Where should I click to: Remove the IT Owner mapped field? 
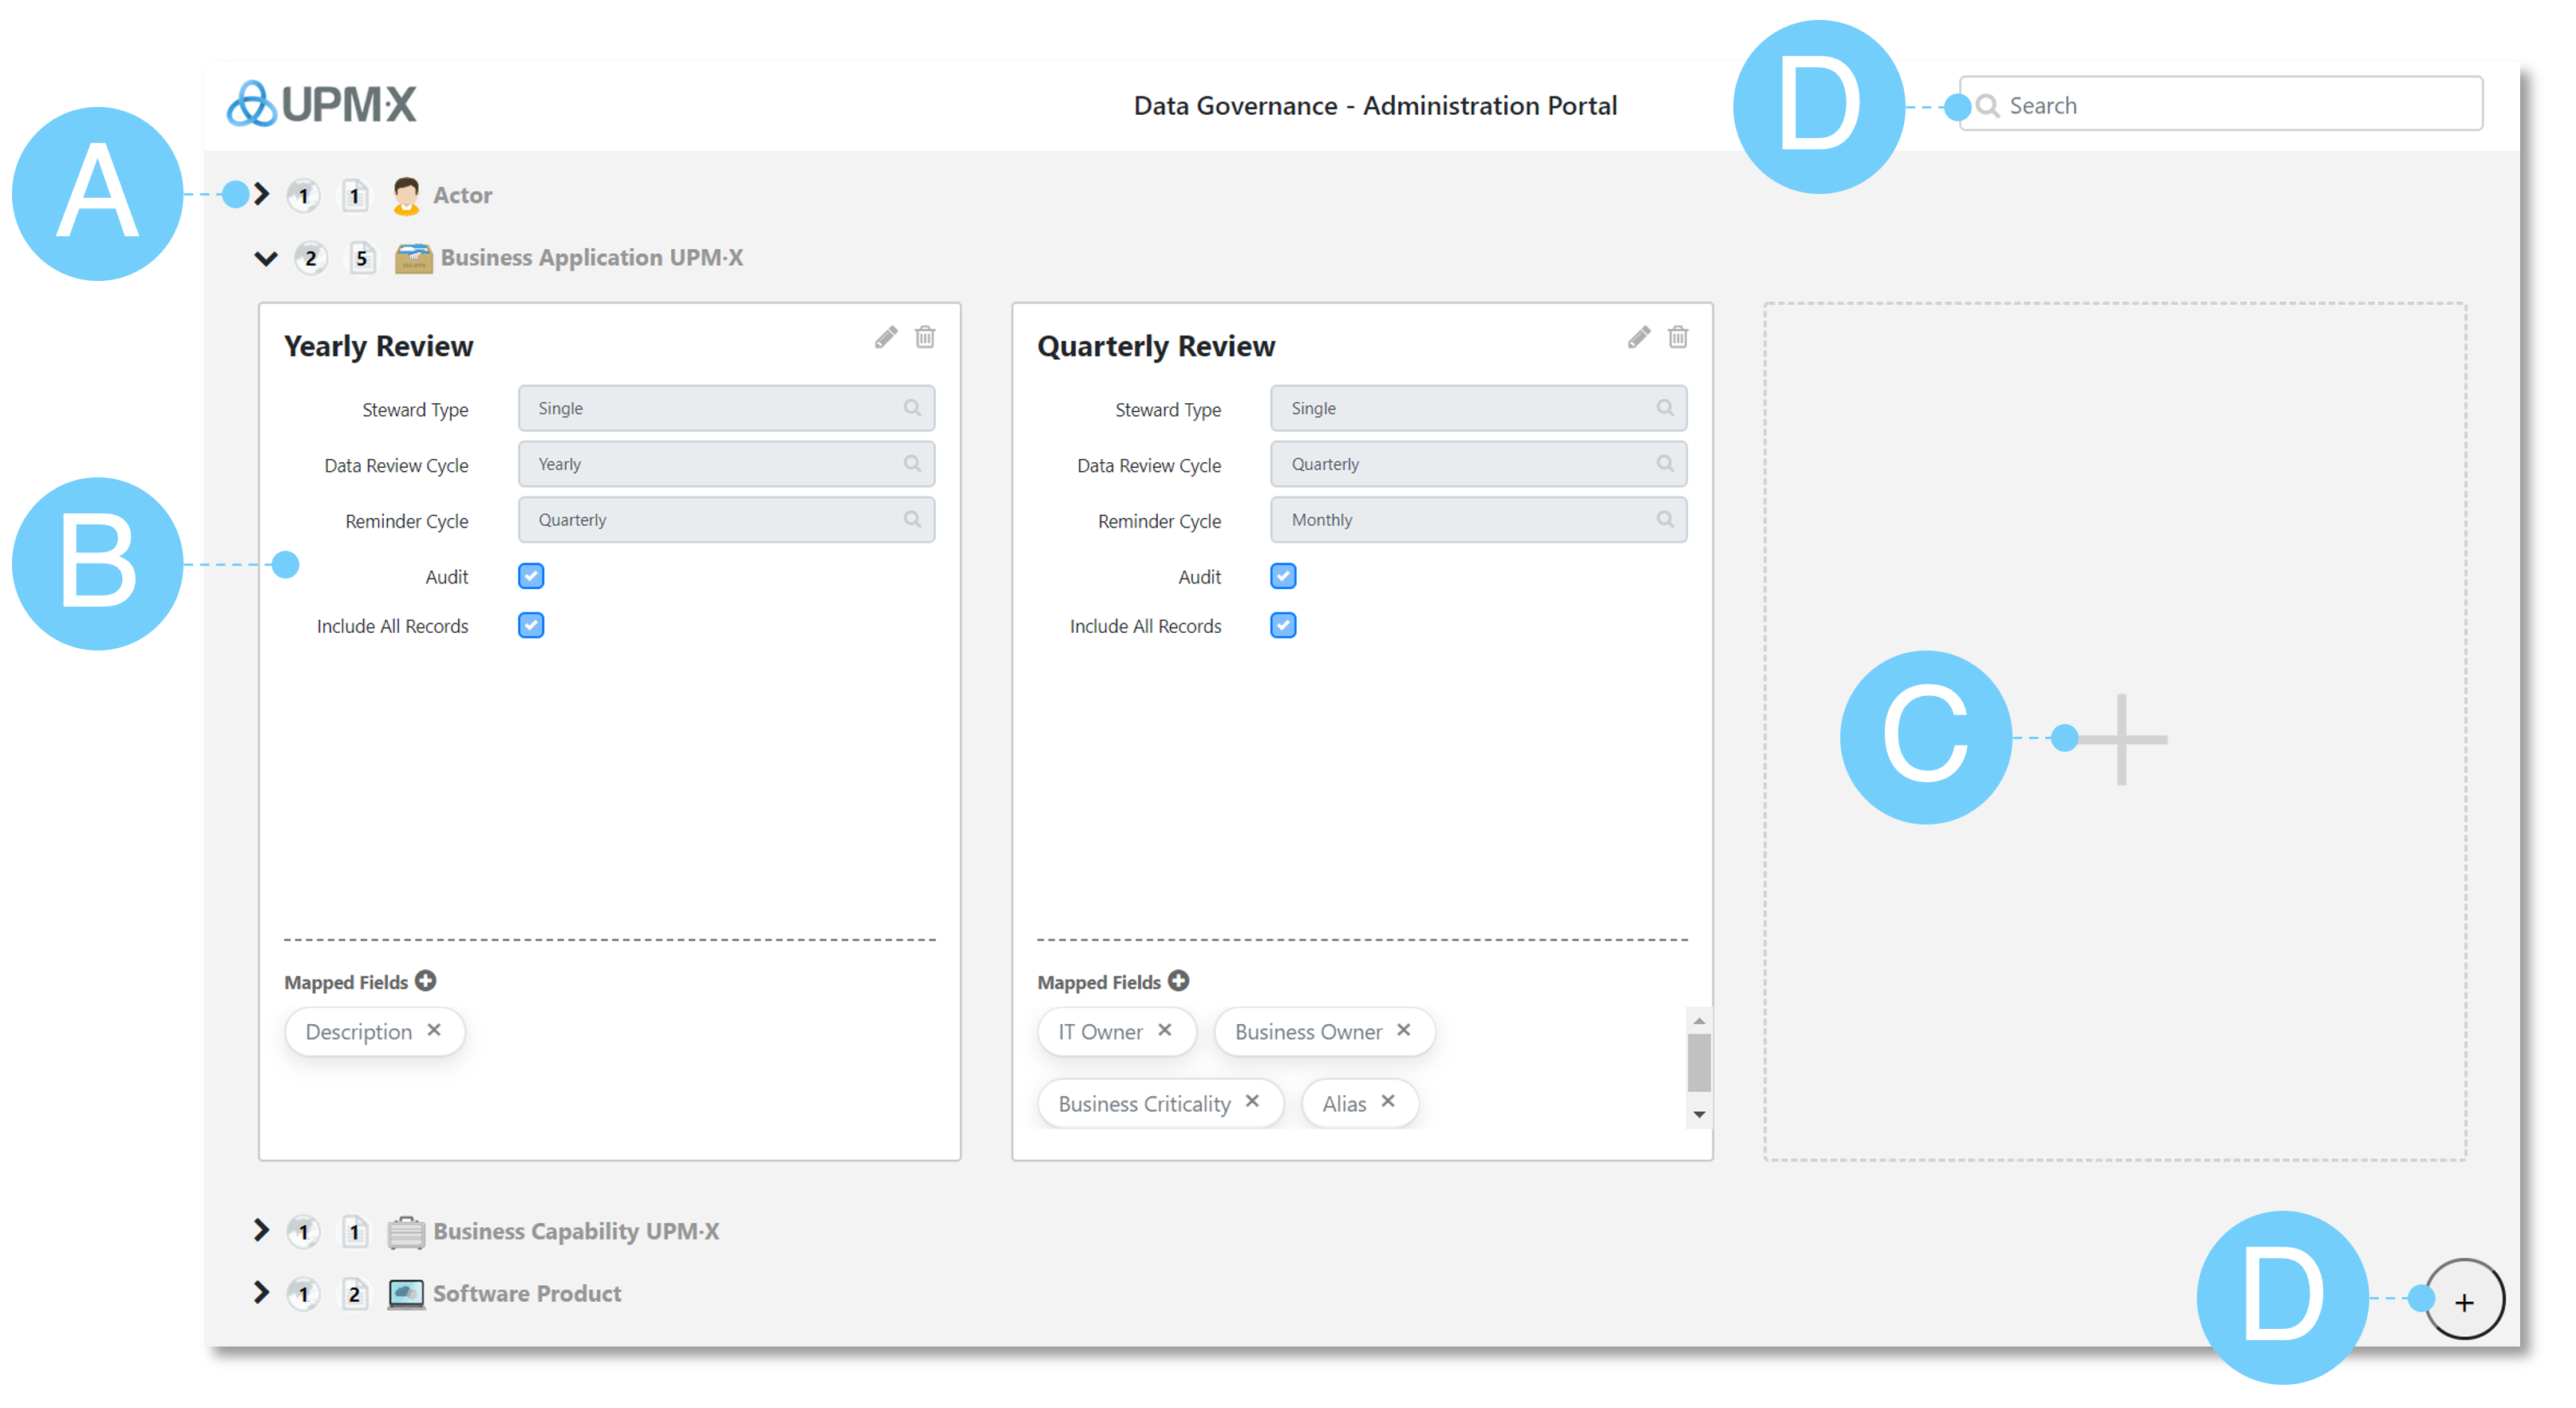tap(1165, 1030)
